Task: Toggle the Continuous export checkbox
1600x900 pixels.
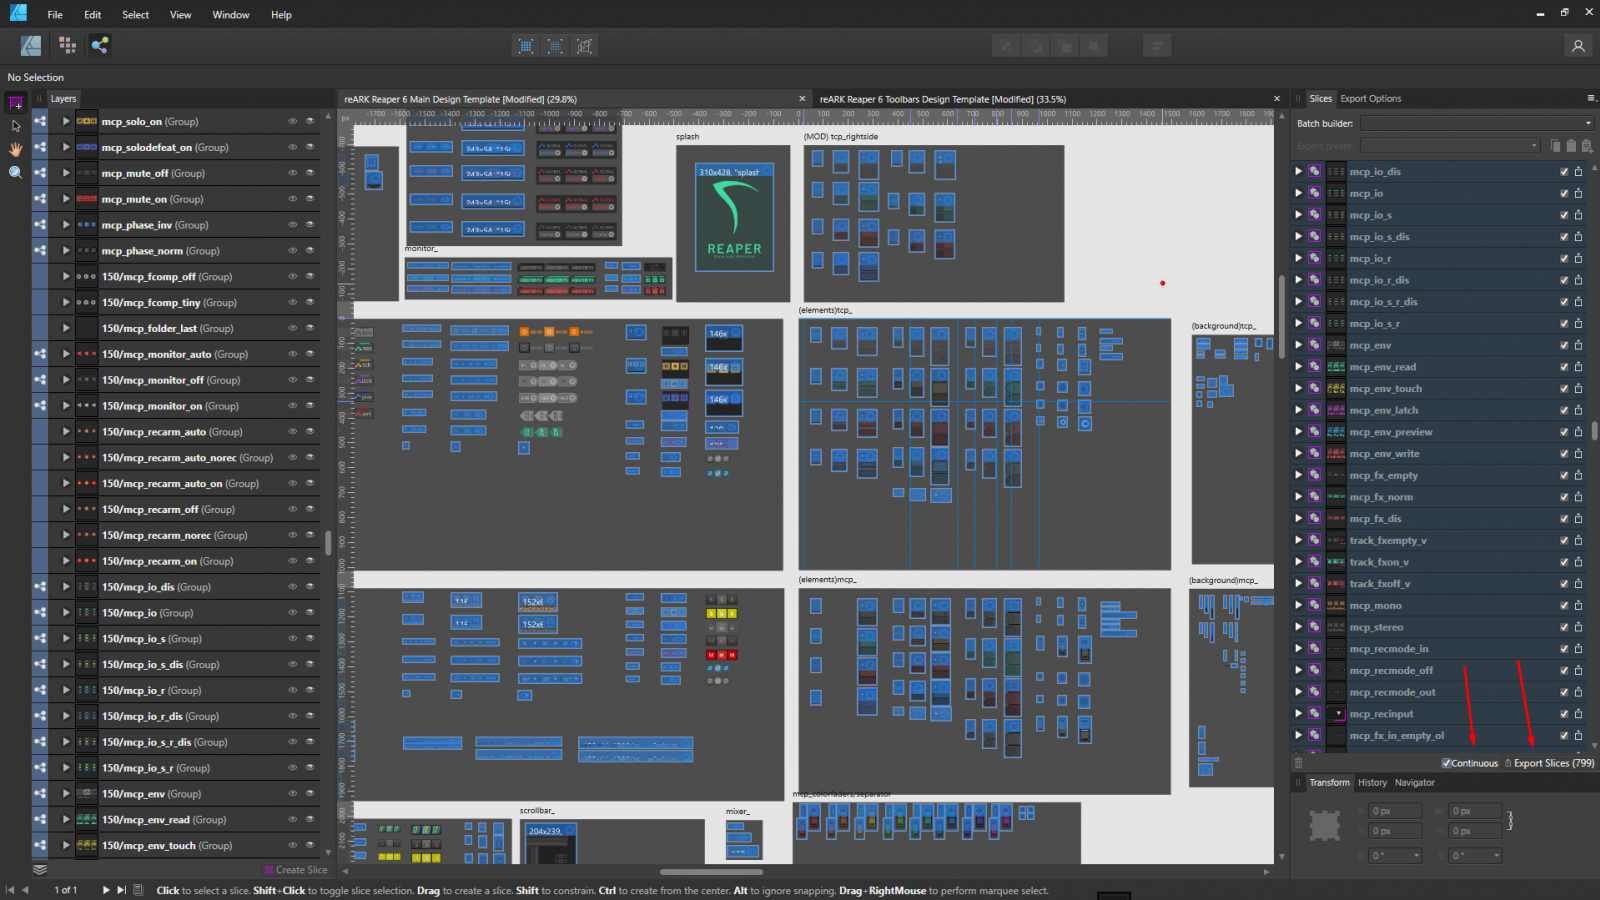Action: coord(1446,763)
